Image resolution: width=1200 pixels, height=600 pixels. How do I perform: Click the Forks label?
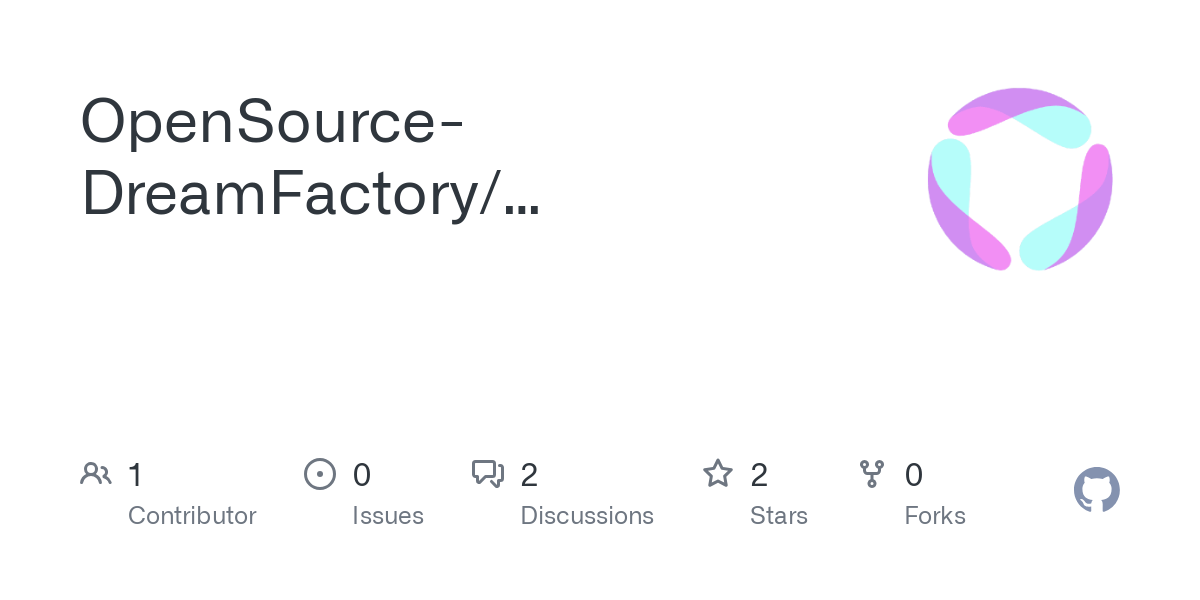coord(935,516)
